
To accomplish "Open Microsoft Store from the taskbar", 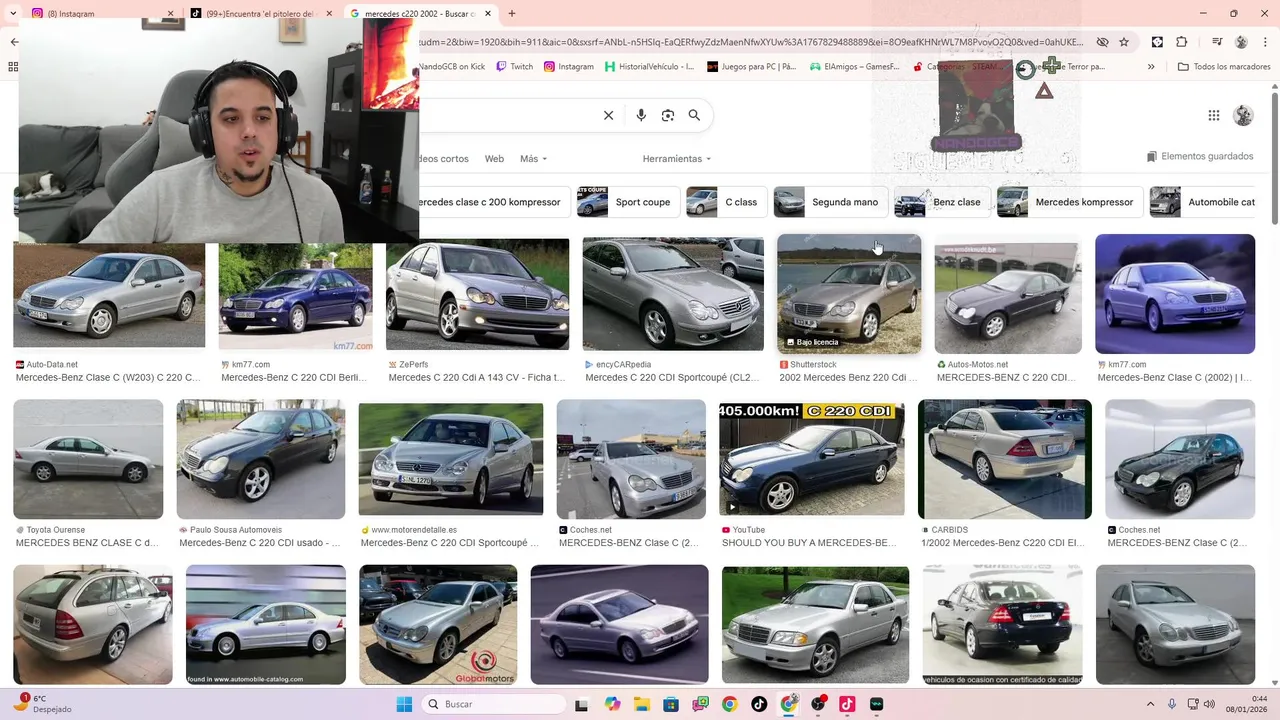I will (671, 704).
